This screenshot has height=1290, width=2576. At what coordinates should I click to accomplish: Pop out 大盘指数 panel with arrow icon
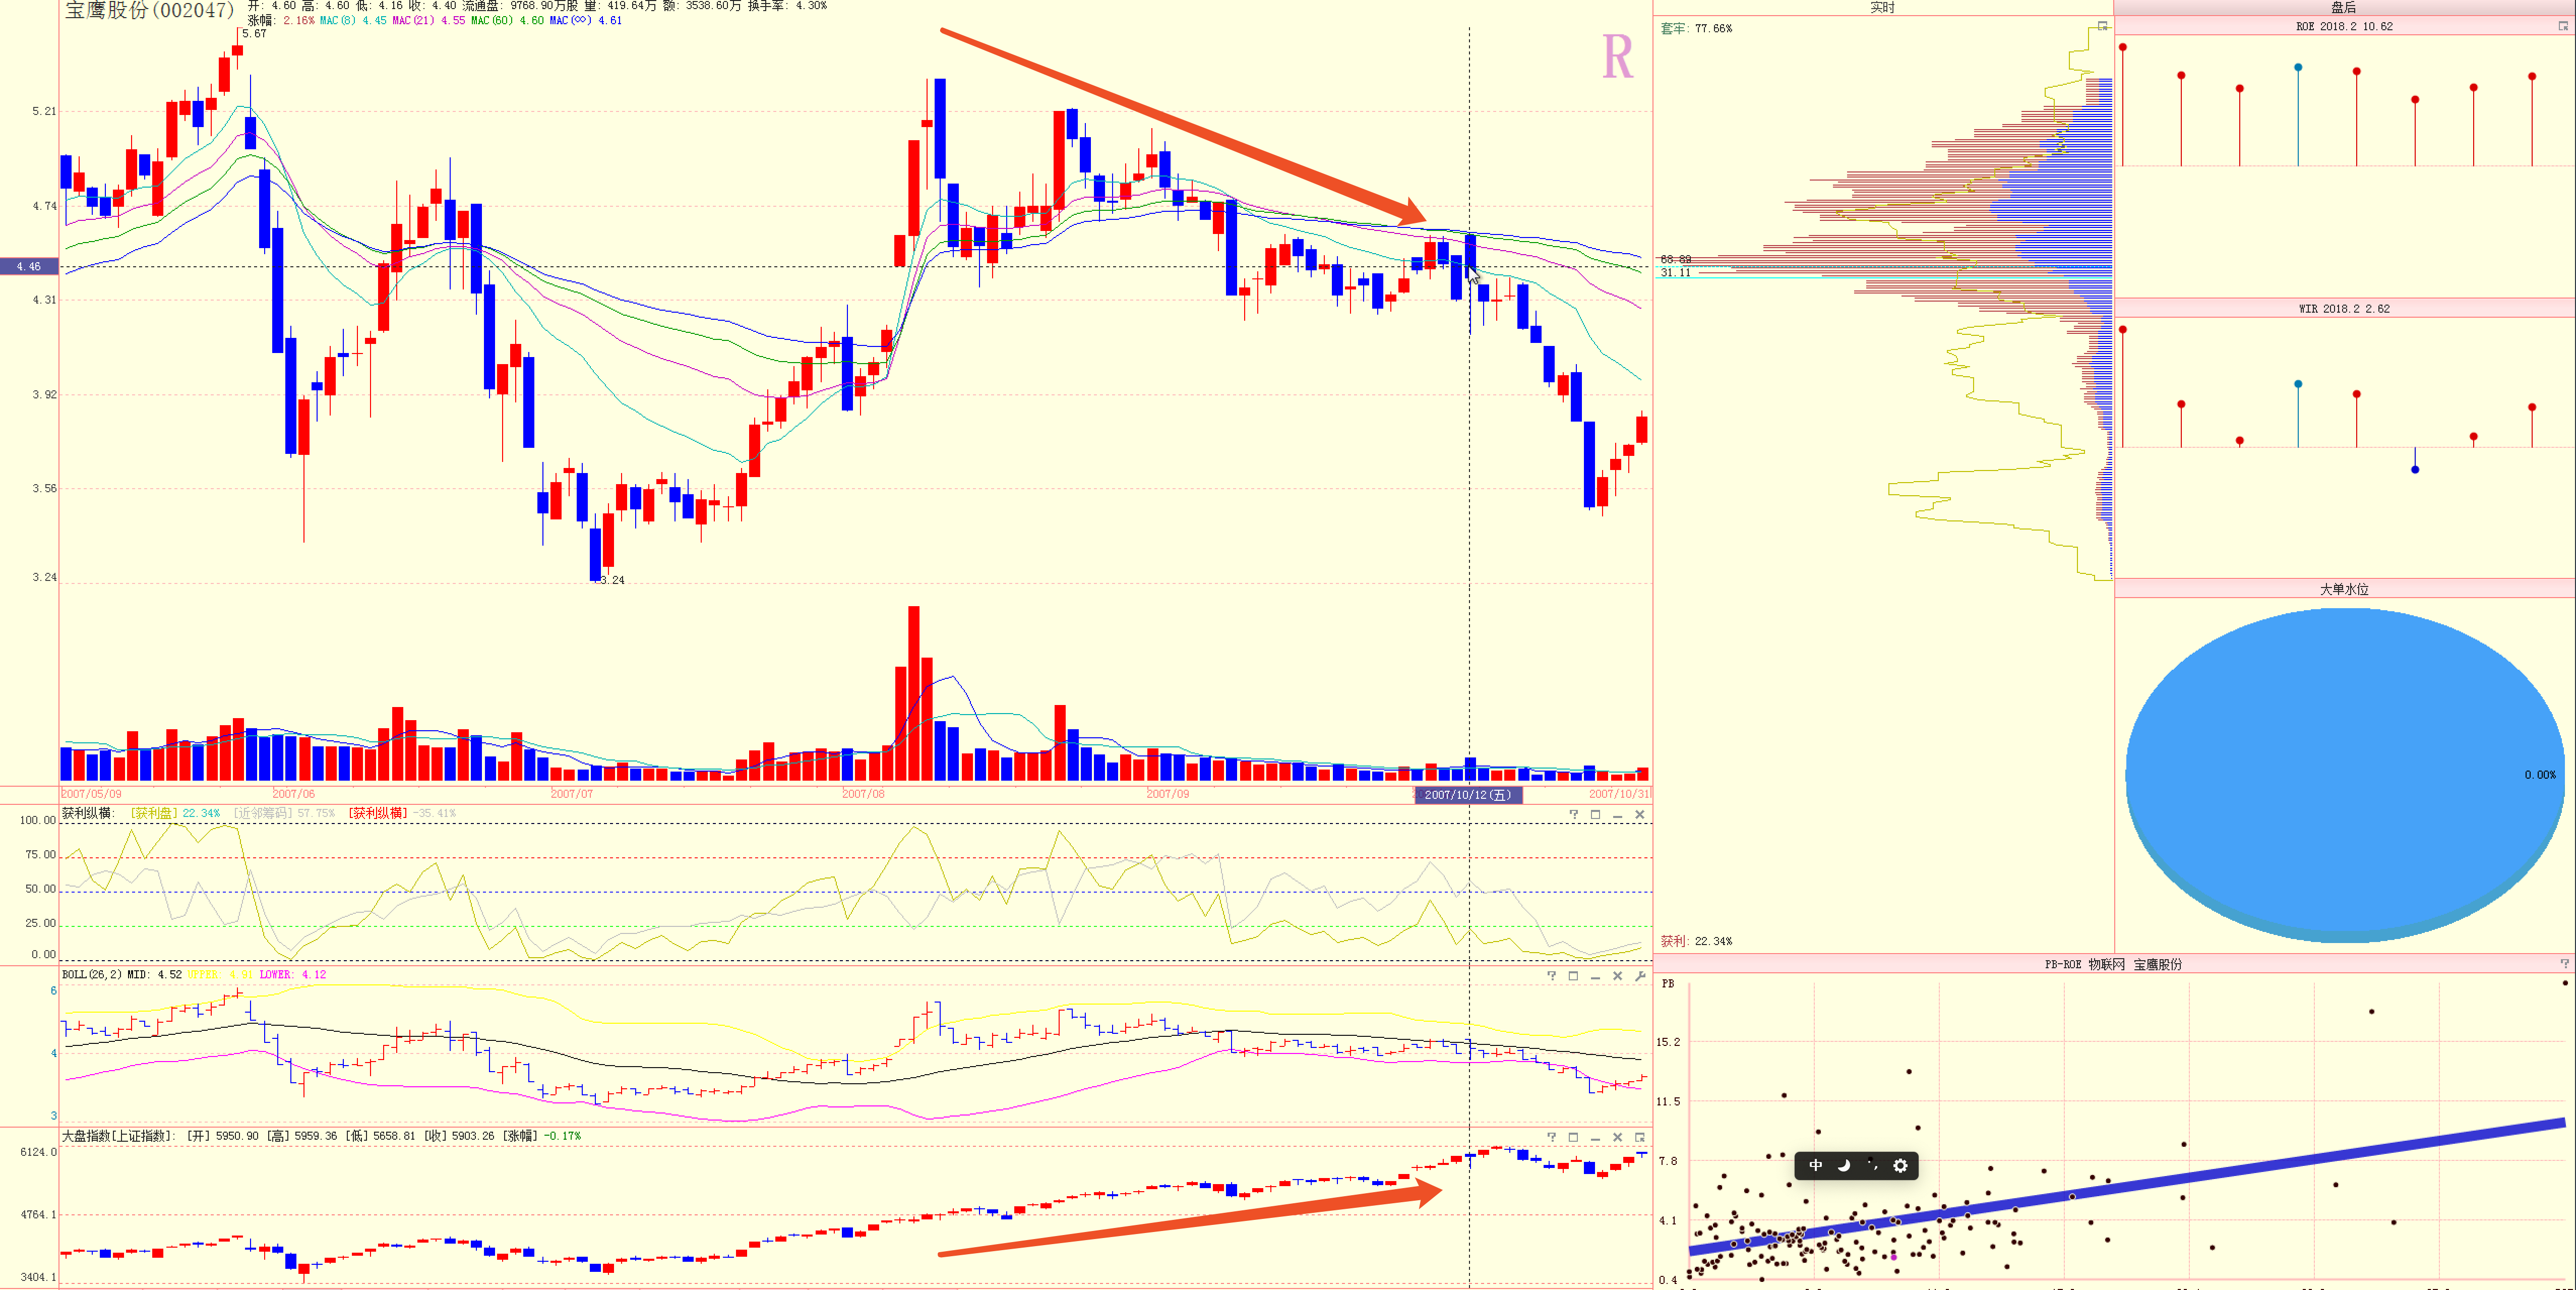(x=1640, y=1137)
